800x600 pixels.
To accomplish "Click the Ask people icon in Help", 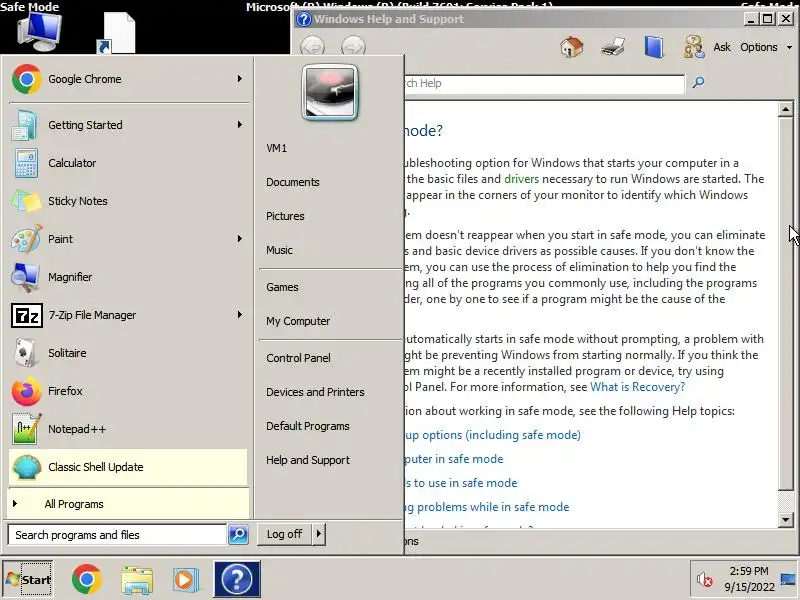I will (694, 47).
